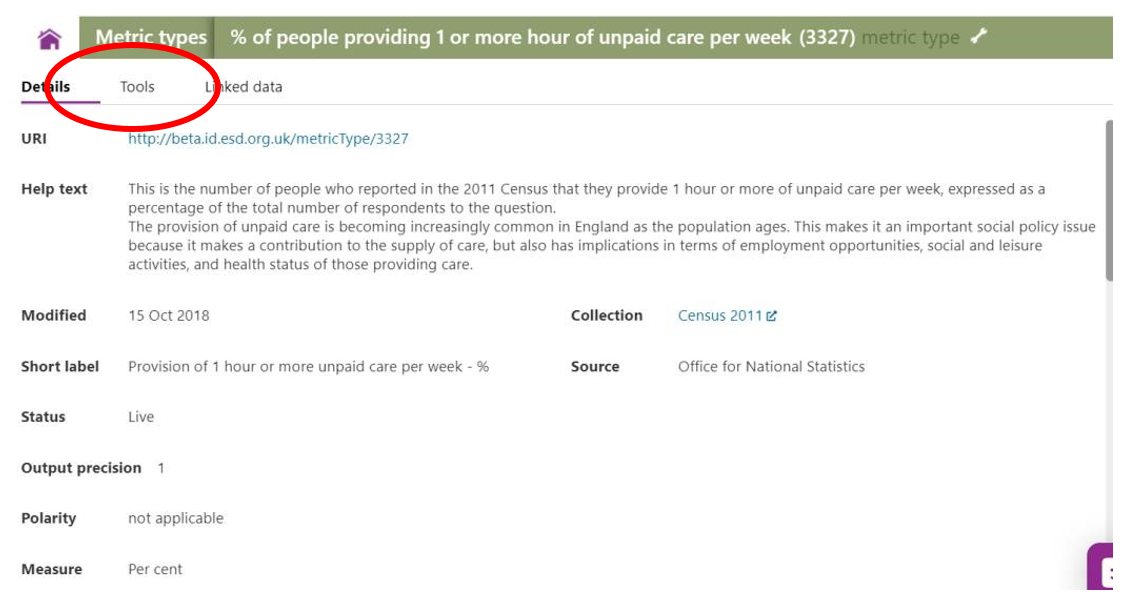
Task: Open the purple widget at bottom-right corner
Action: coord(1102,567)
